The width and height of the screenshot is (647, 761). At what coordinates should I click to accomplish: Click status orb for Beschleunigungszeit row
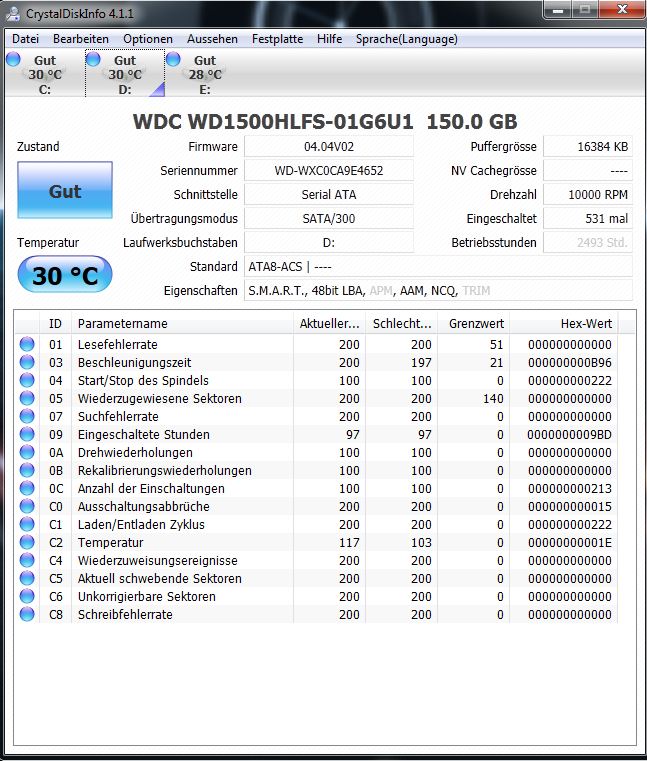27,362
